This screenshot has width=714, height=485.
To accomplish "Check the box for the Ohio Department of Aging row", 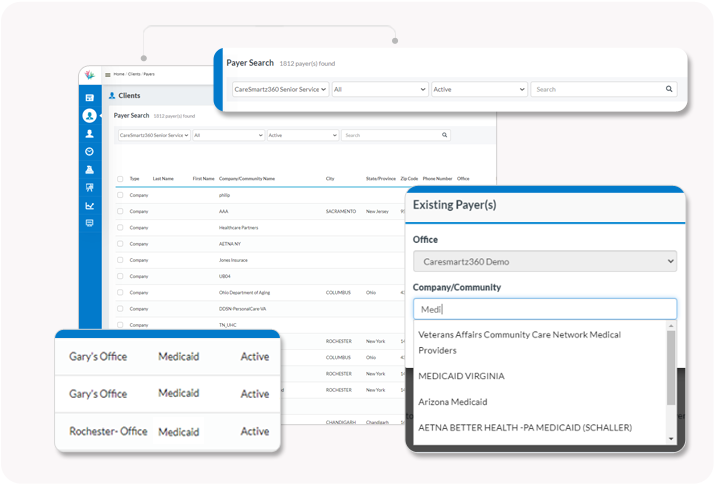I will [120, 292].
